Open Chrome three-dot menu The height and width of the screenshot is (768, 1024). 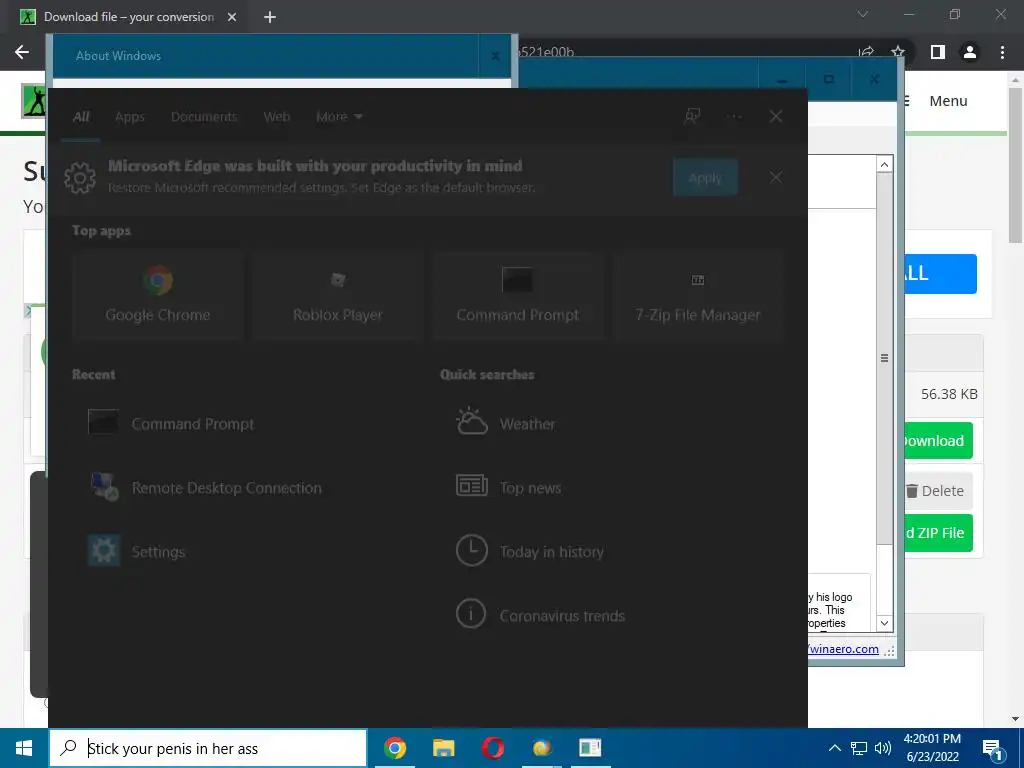1002,52
